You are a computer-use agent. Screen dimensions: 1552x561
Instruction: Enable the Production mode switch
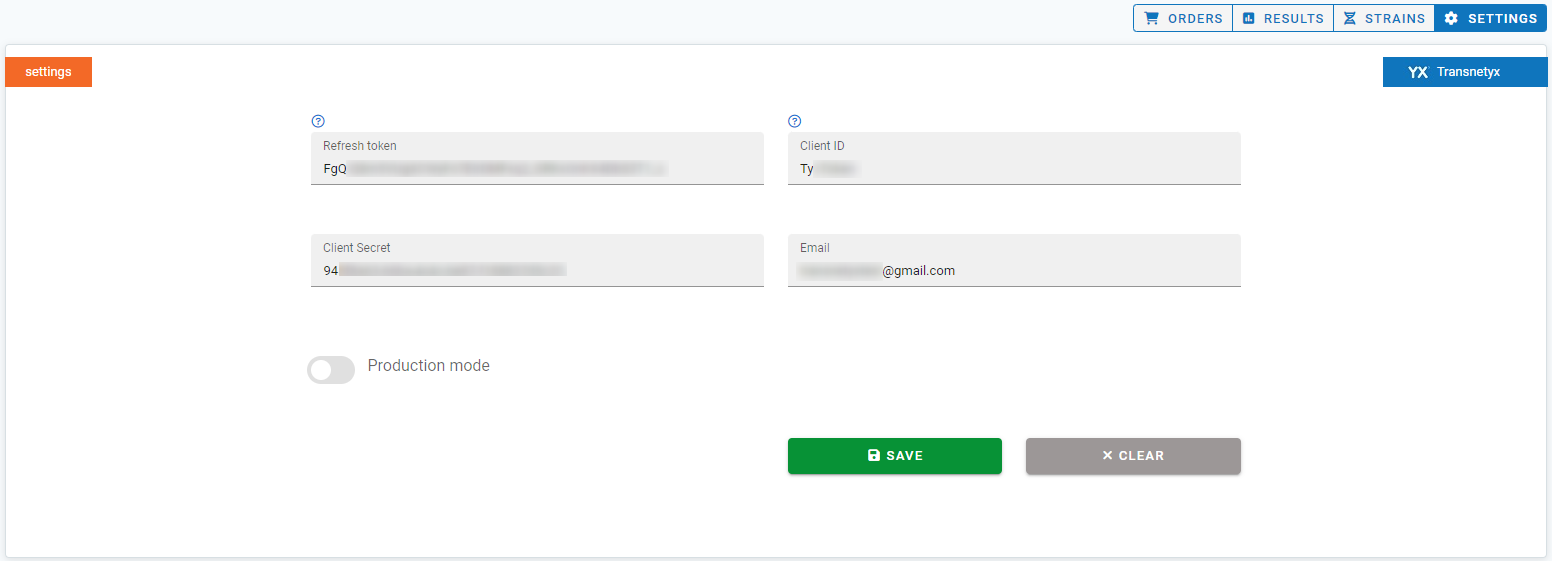point(331,370)
